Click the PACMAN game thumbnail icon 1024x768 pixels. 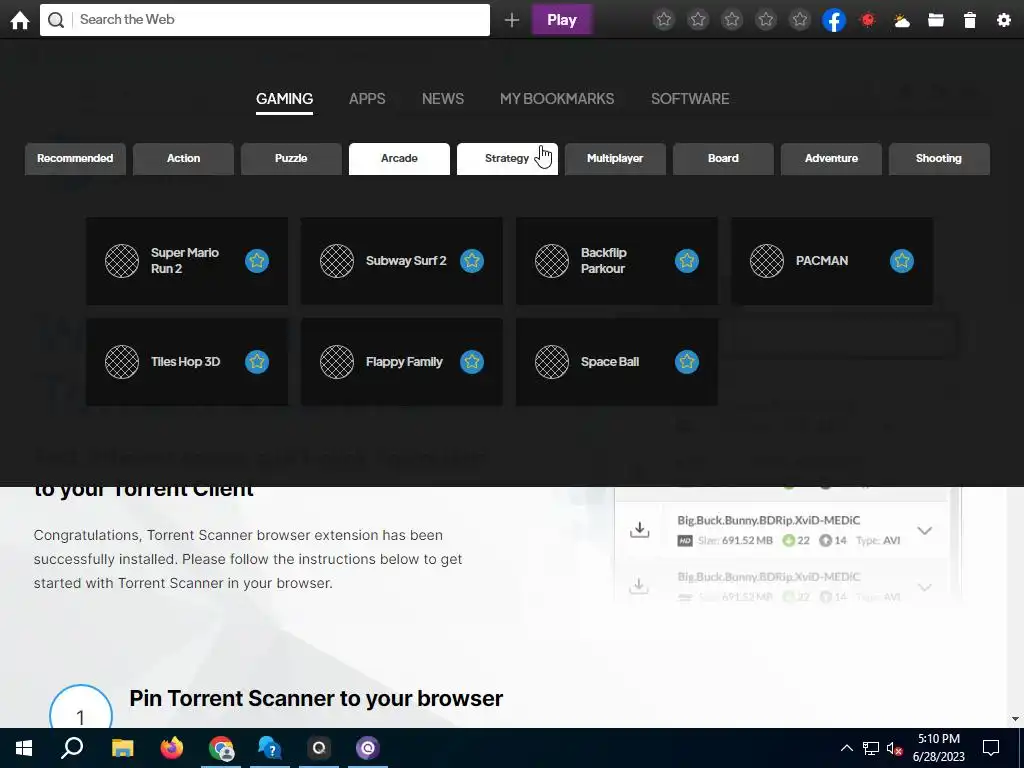point(767,261)
